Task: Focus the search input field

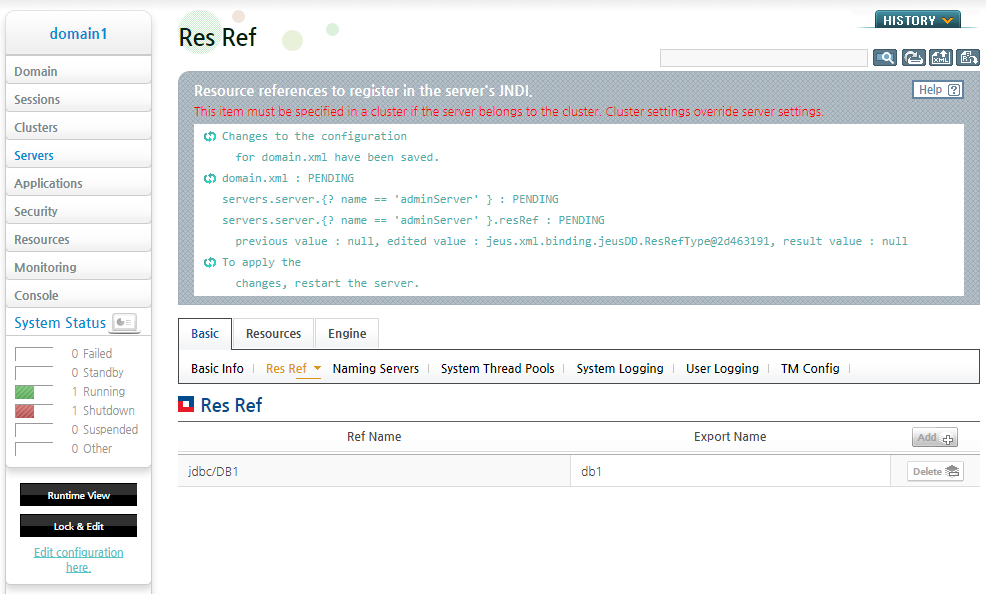Action: pyautogui.click(x=764, y=58)
